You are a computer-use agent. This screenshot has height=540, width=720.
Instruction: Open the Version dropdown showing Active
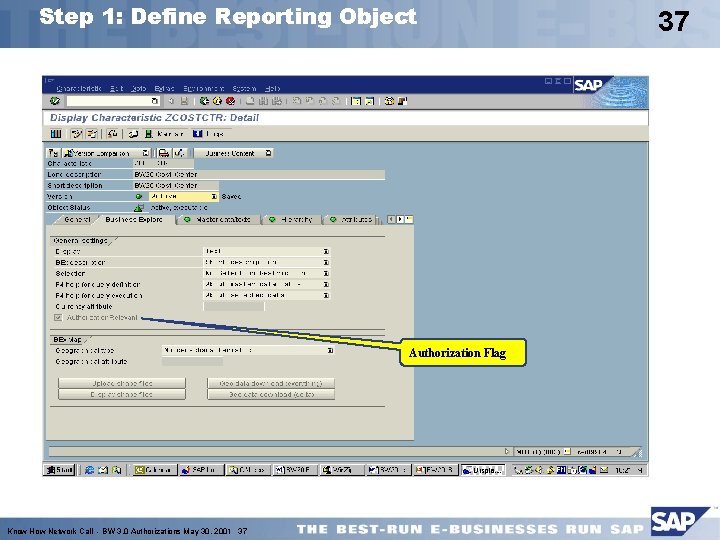tap(214, 197)
